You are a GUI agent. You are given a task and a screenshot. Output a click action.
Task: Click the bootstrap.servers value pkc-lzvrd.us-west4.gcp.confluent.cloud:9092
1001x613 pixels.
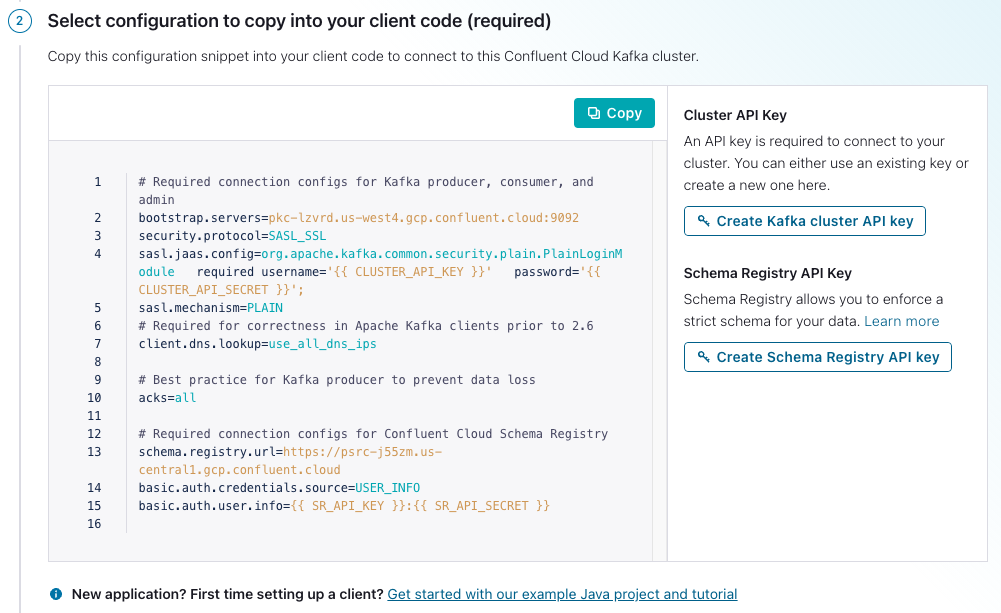click(x=423, y=218)
